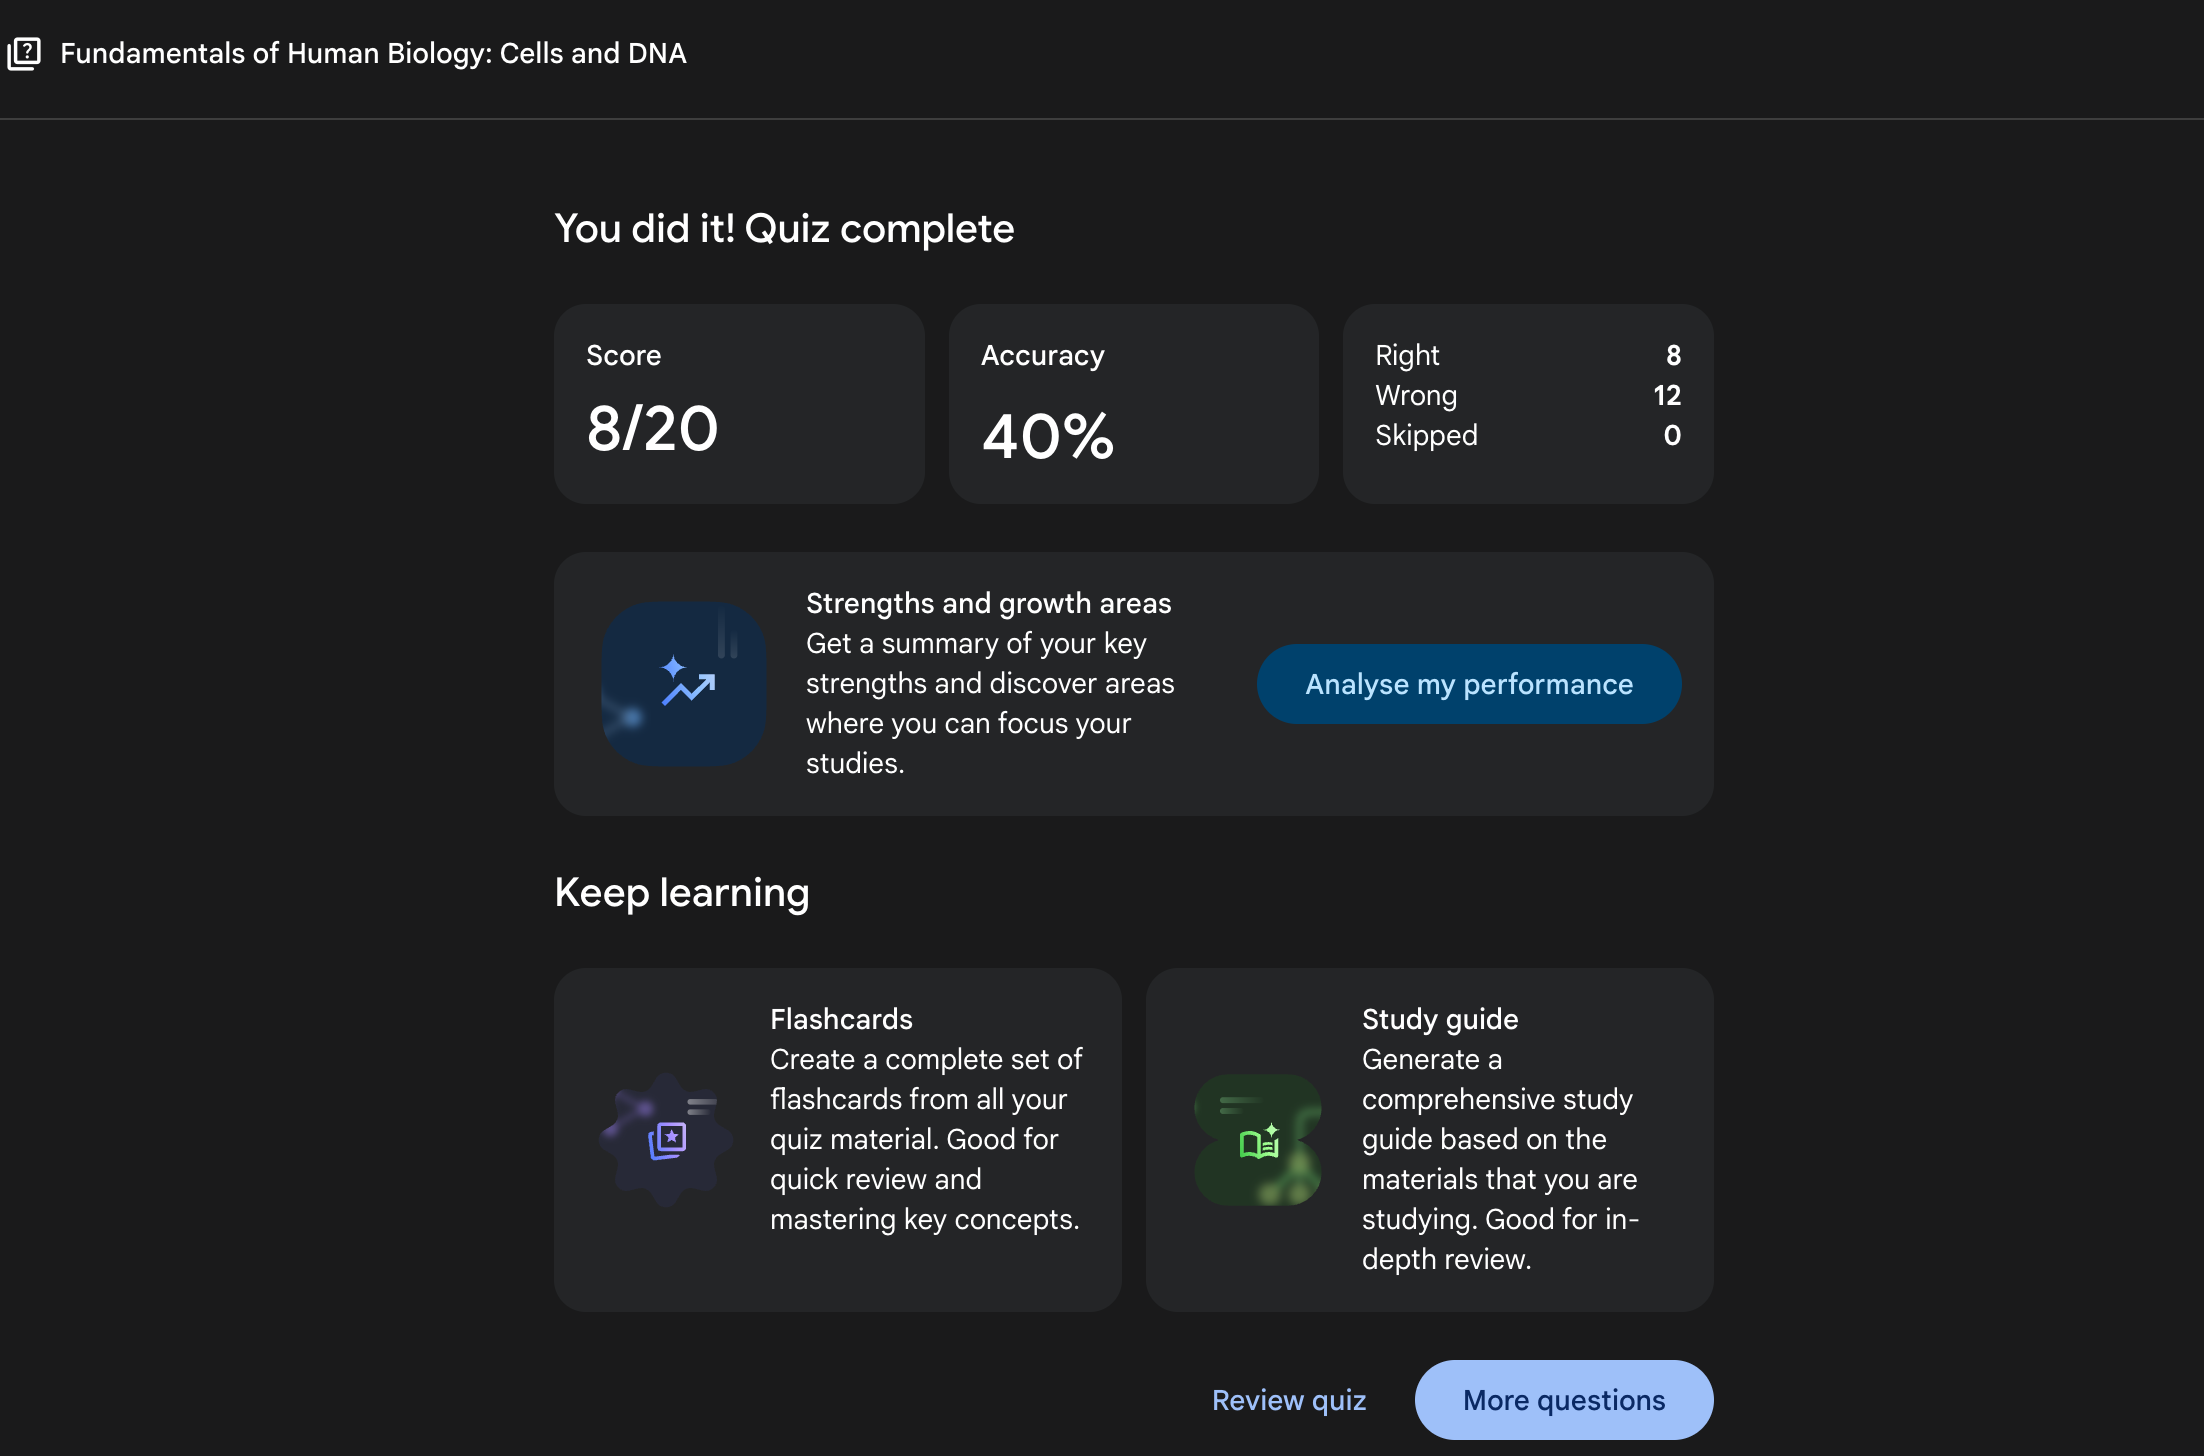Click the quiz title Fundamentals of Human Biology
The image size is (2204, 1456).
point(374,53)
